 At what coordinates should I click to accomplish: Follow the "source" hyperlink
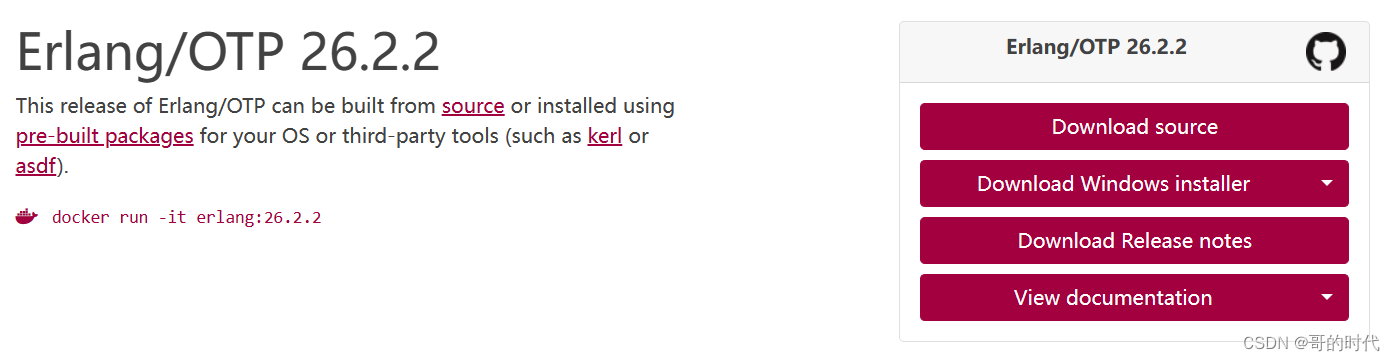click(x=473, y=106)
